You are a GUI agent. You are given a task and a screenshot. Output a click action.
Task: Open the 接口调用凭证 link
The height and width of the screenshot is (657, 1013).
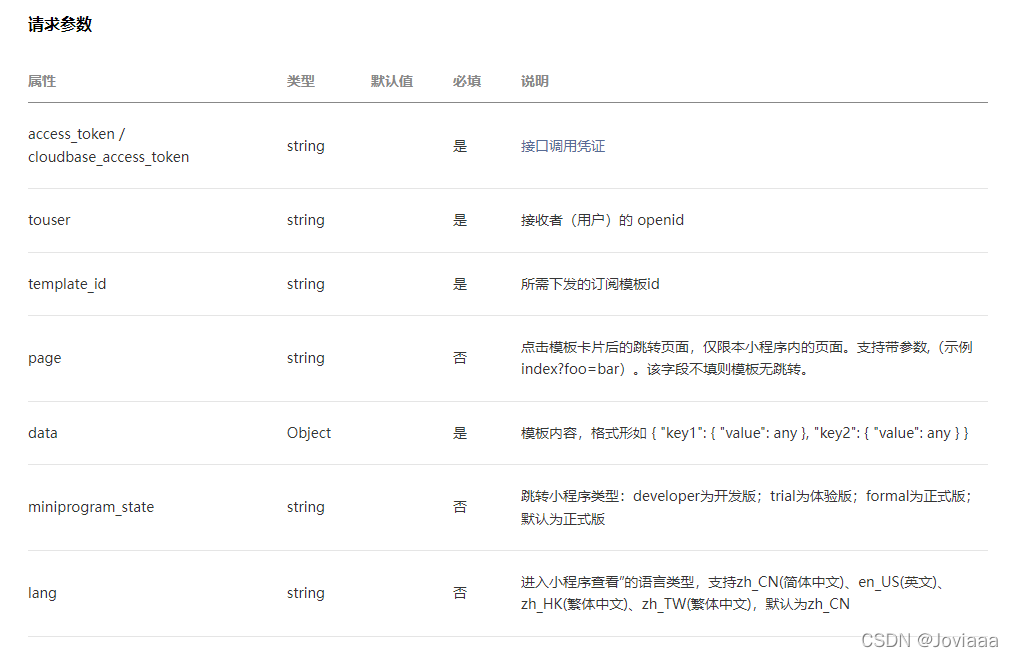(563, 146)
